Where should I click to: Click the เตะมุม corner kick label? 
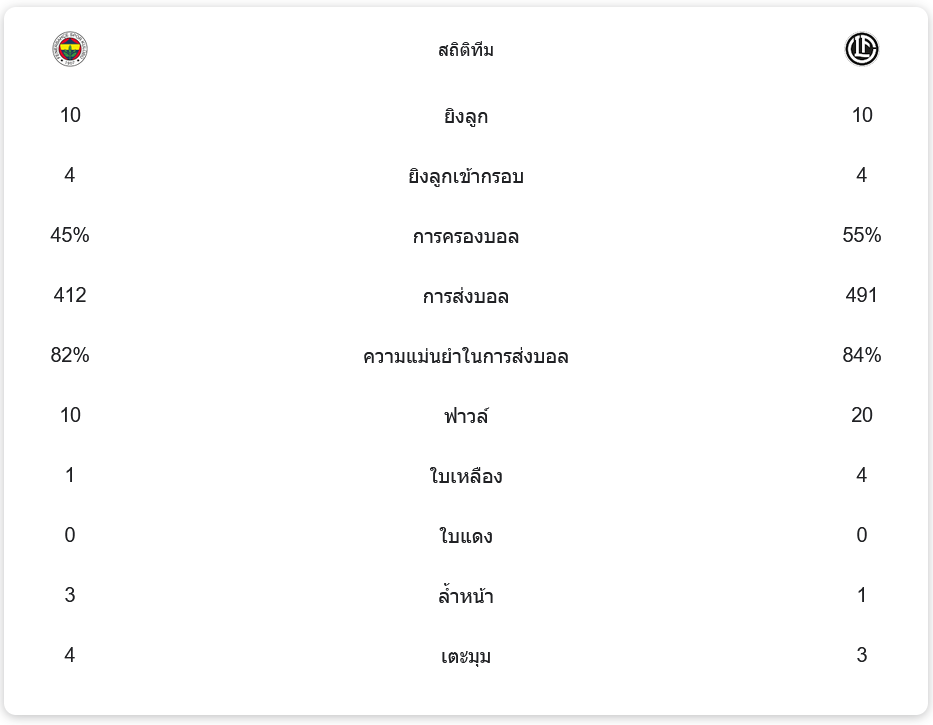(466, 656)
